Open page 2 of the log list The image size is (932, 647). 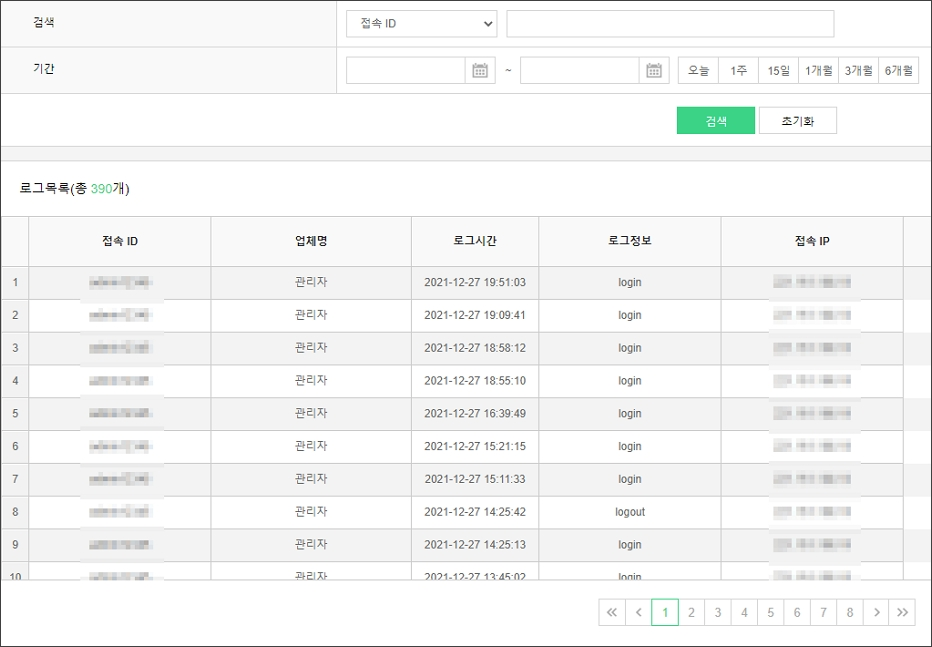pos(691,612)
